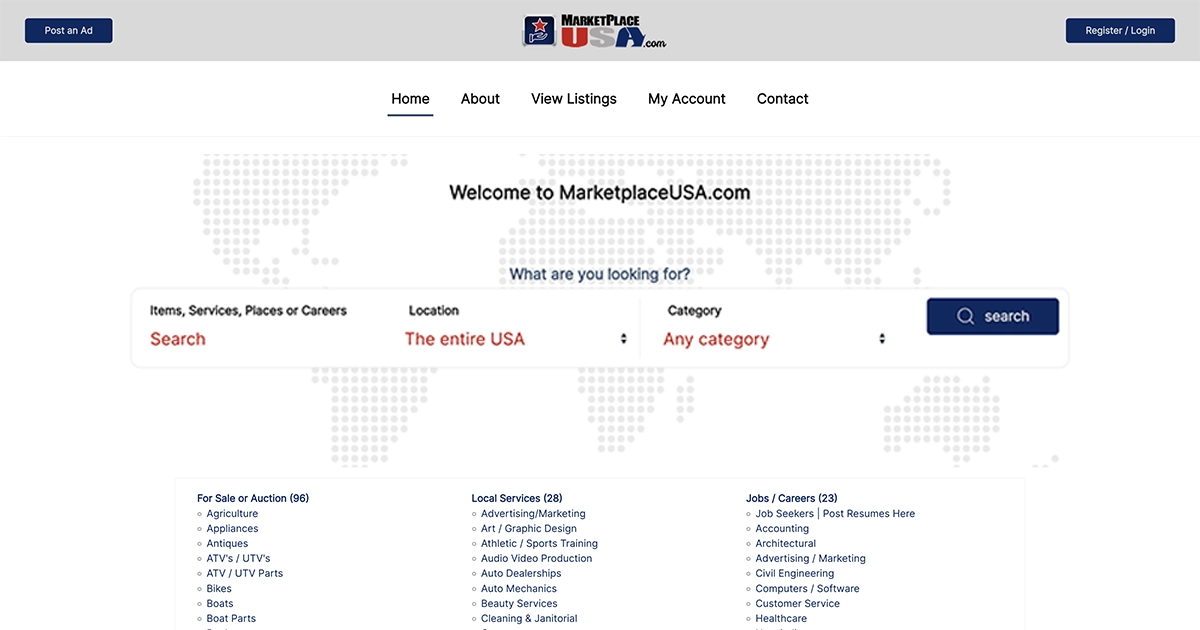This screenshot has width=1200, height=630.
Task: Open the Contact page
Action: (783, 99)
